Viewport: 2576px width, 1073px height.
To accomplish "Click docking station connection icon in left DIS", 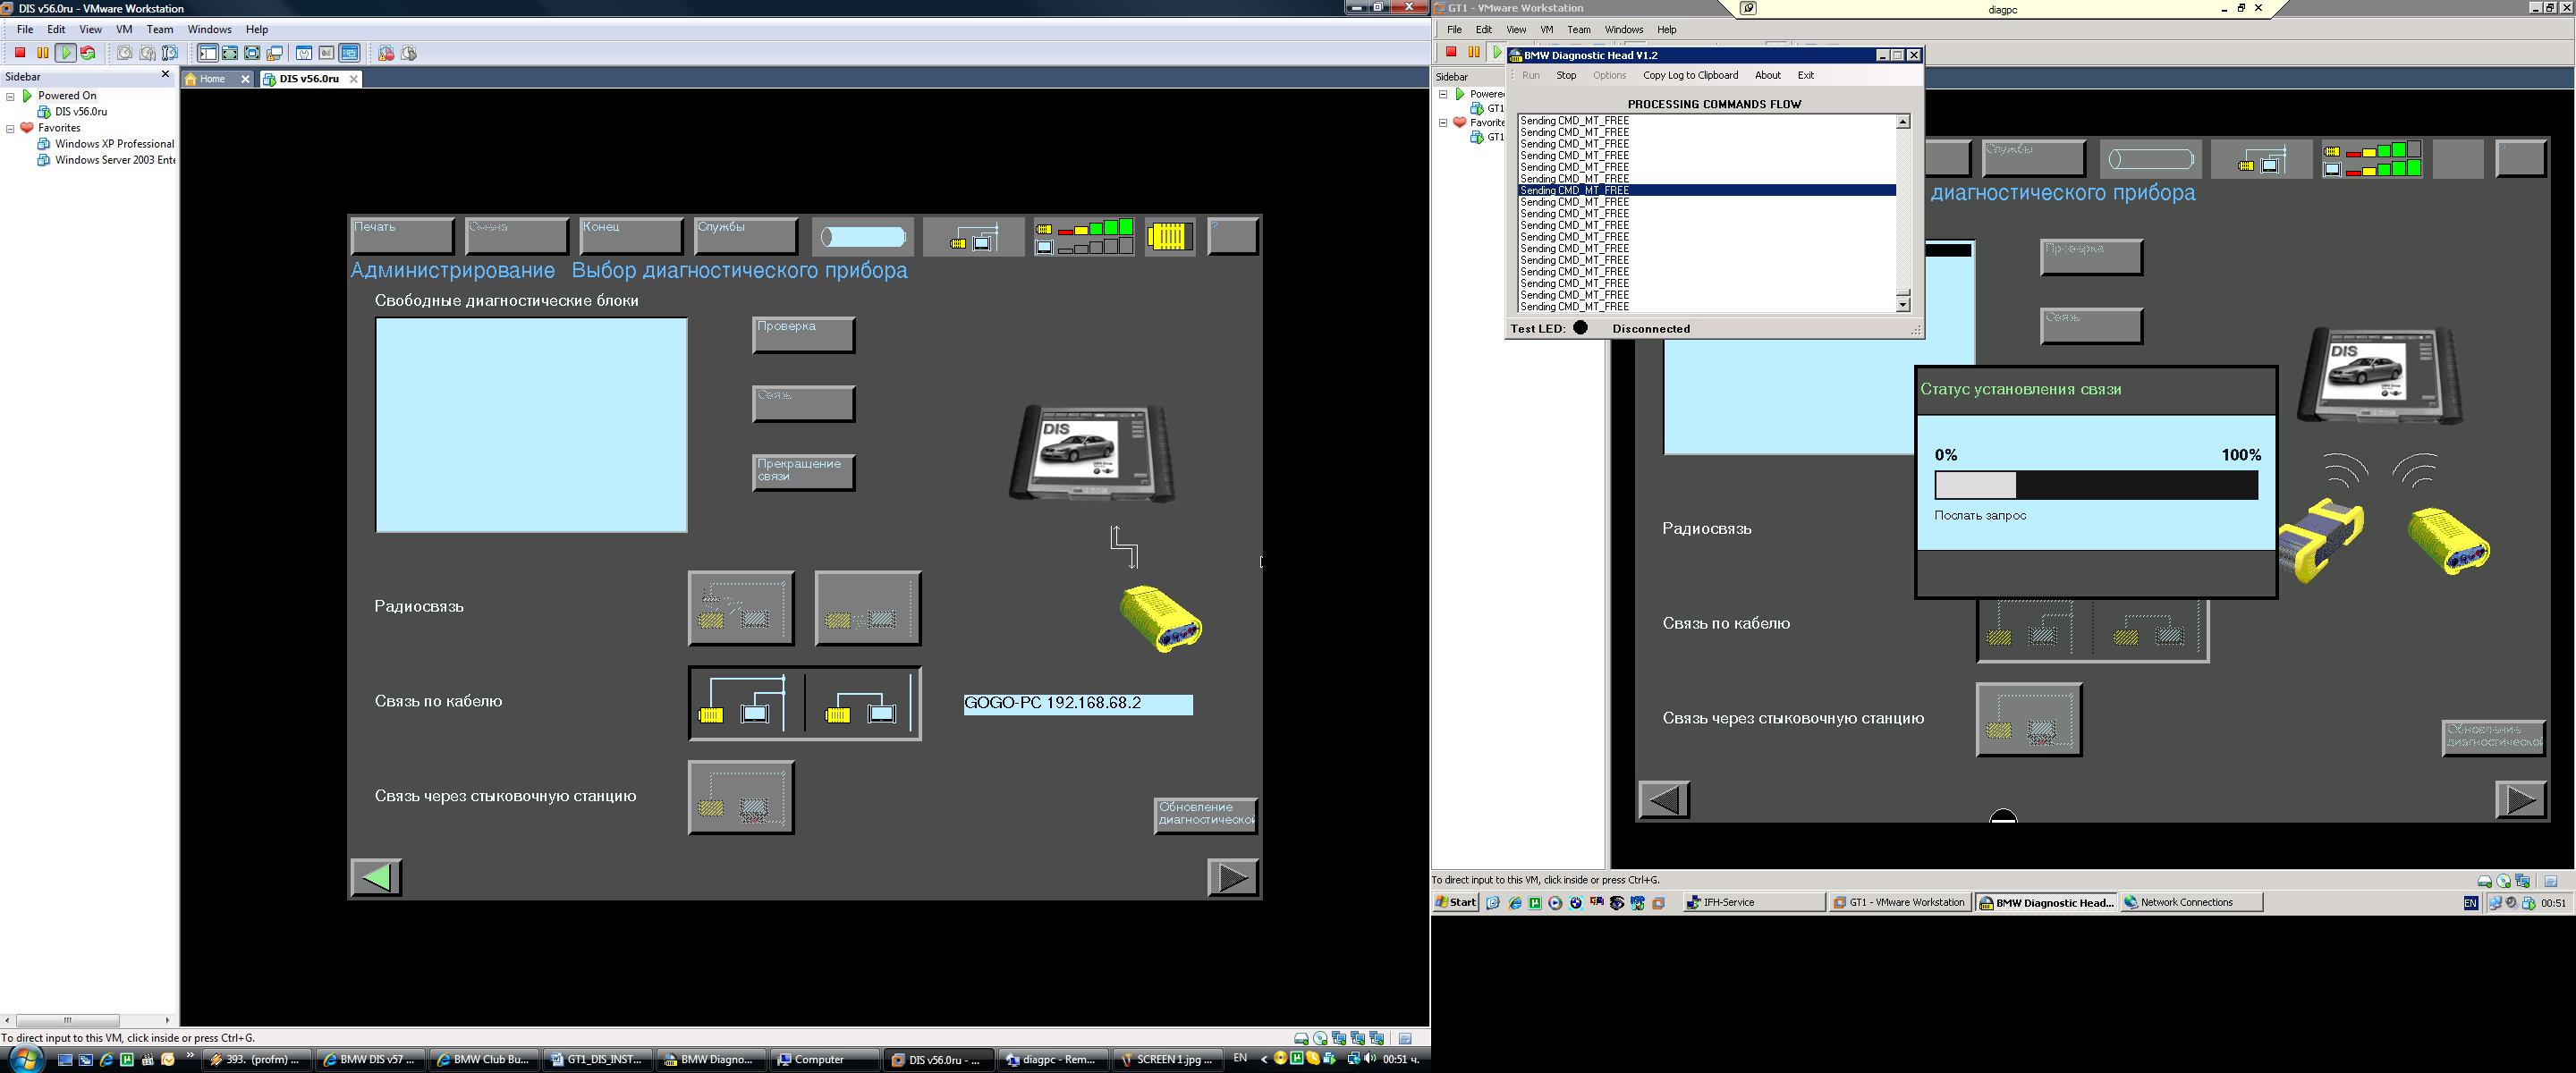I will coord(741,797).
